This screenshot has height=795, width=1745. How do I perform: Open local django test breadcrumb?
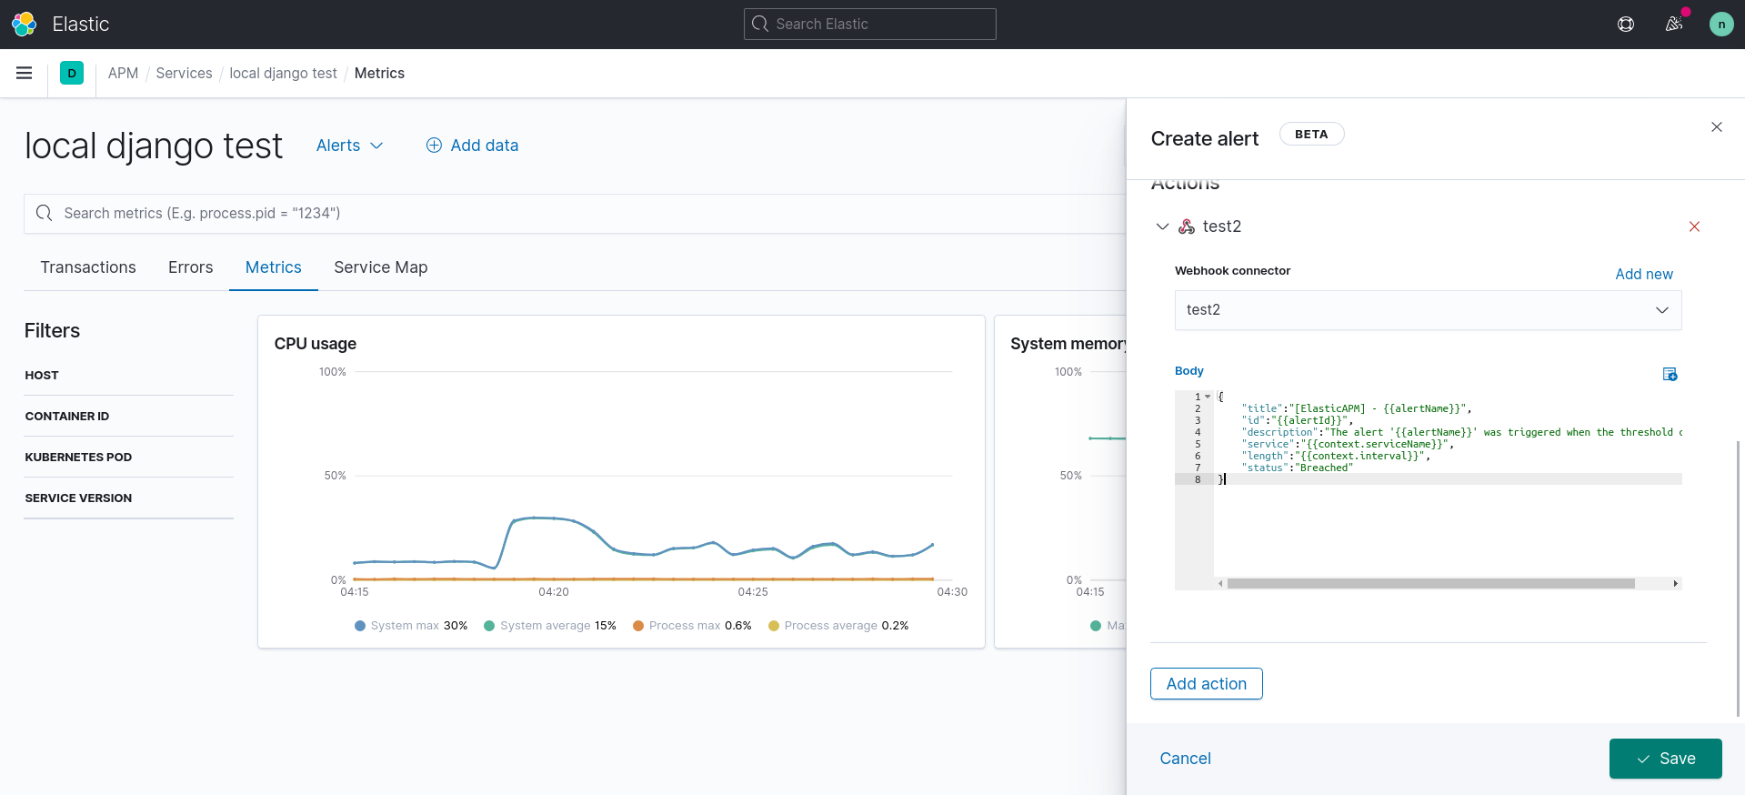coord(283,73)
